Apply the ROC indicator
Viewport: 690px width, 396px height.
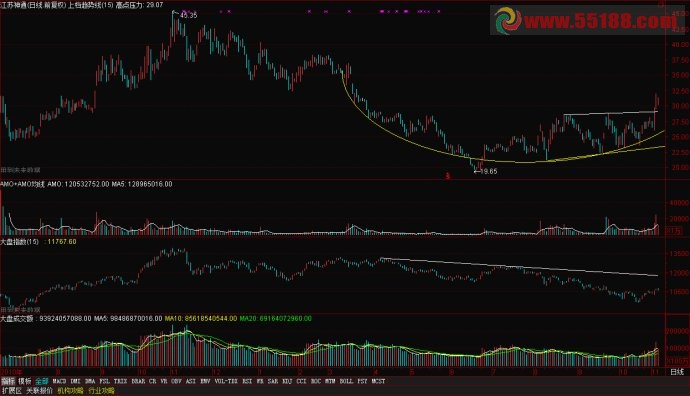pos(316,381)
